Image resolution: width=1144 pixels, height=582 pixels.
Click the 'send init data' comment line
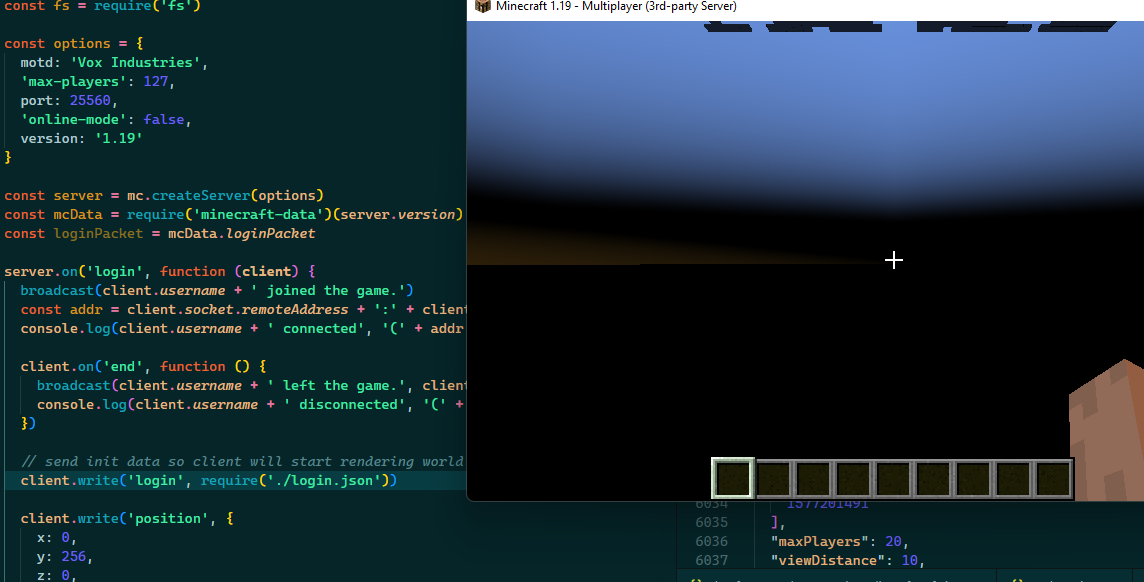(241, 461)
